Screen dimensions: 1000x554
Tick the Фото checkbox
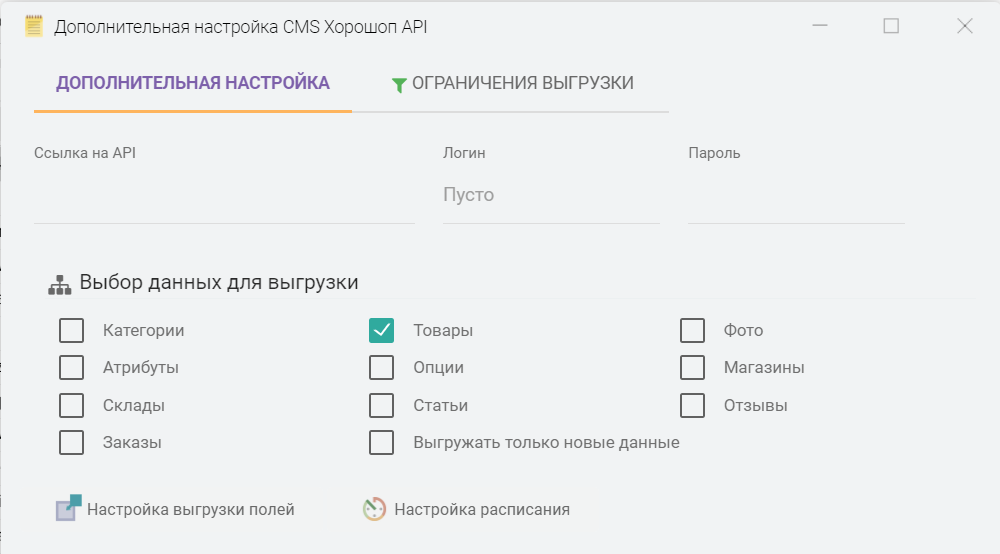pyautogui.click(x=693, y=331)
